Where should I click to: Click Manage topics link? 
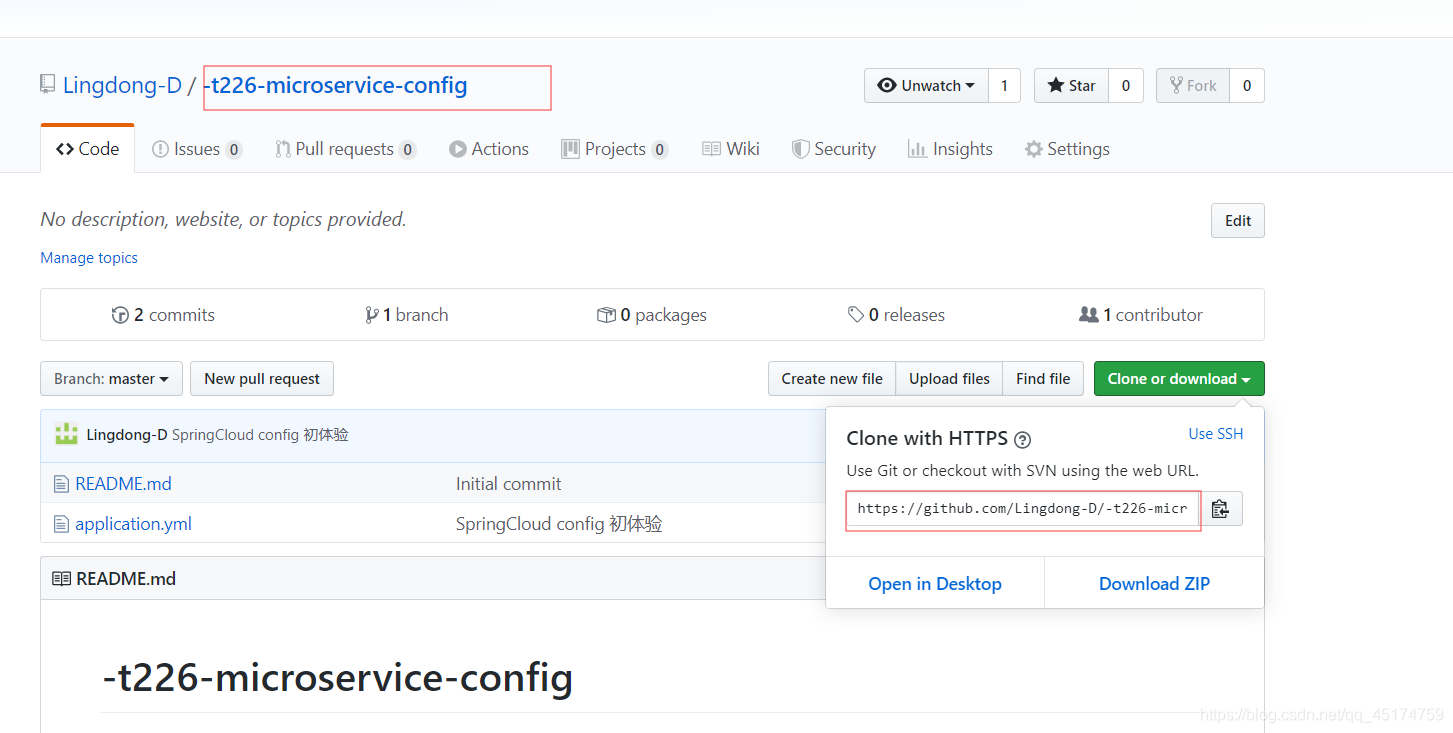[x=89, y=258]
